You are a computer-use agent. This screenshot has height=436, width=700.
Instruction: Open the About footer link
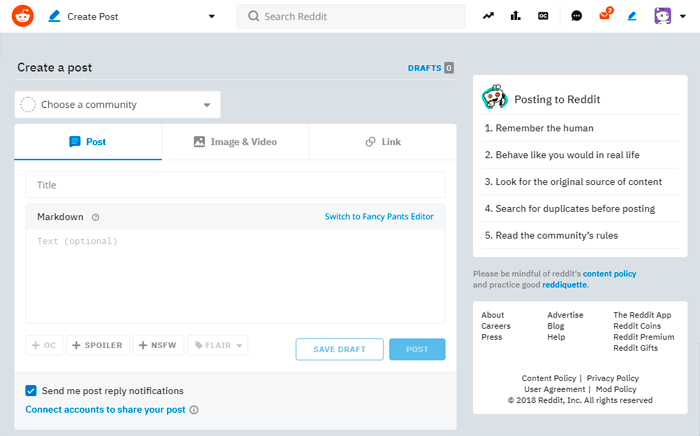pos(492,315)
